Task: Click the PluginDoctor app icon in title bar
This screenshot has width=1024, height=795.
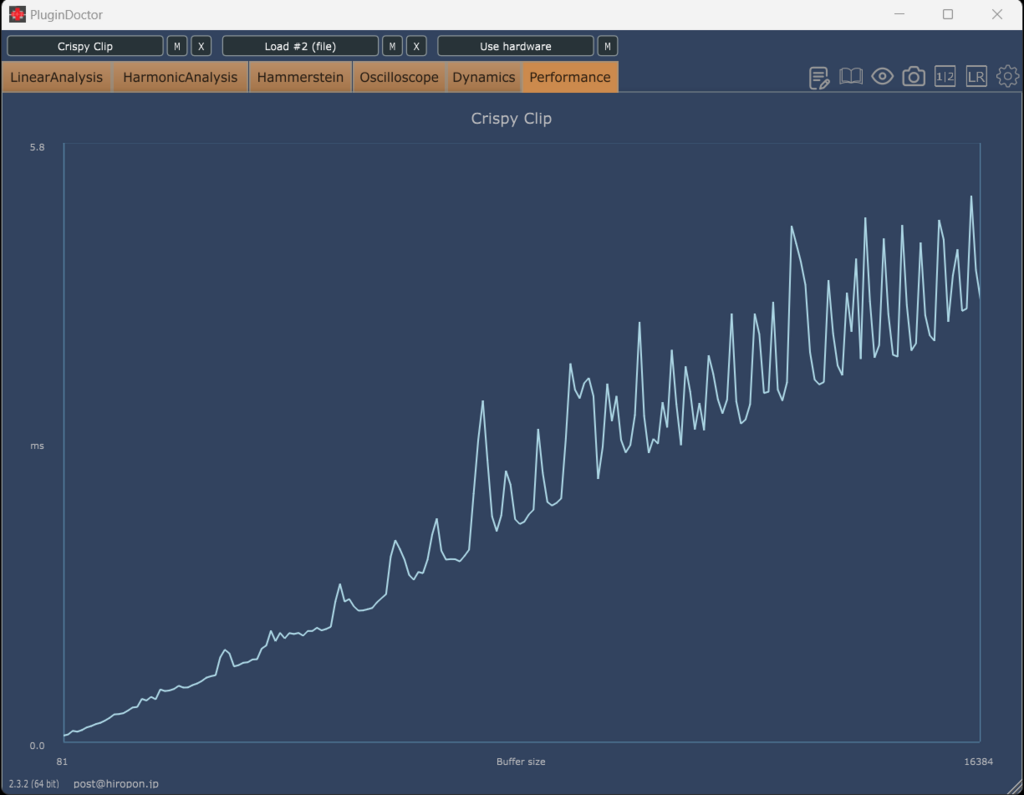Action: click(x=17, y=14)
